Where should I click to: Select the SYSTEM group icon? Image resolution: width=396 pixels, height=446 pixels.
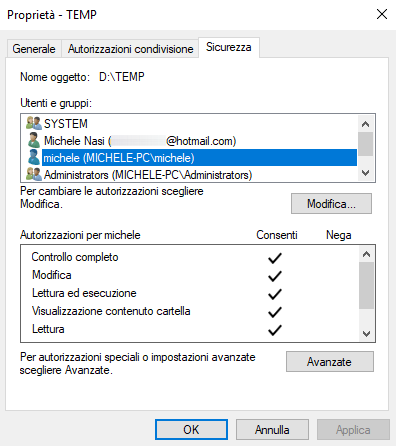(34, 123)
